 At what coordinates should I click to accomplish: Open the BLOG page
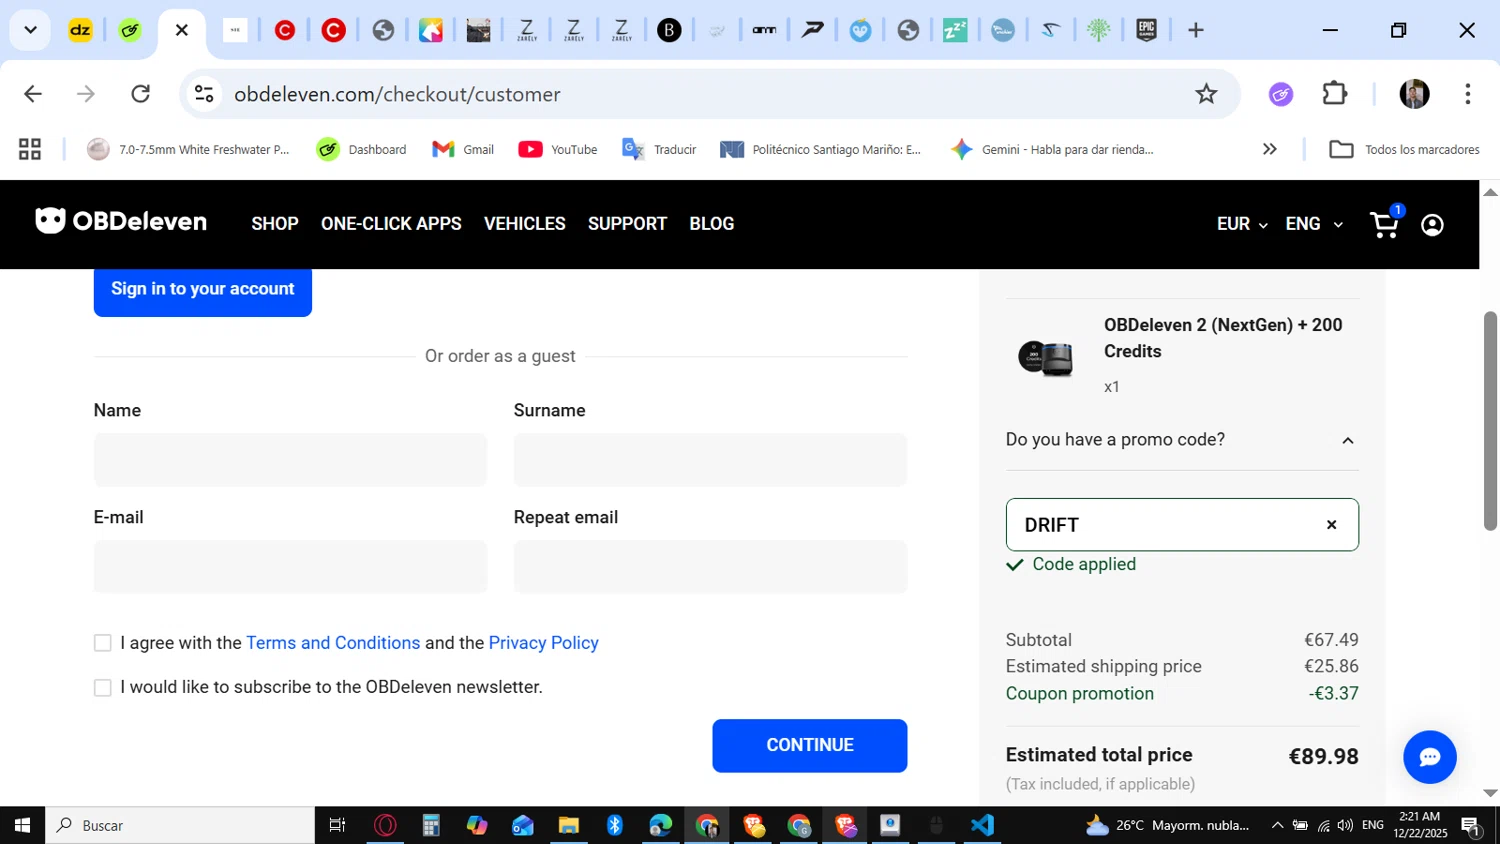coord(712,224)
